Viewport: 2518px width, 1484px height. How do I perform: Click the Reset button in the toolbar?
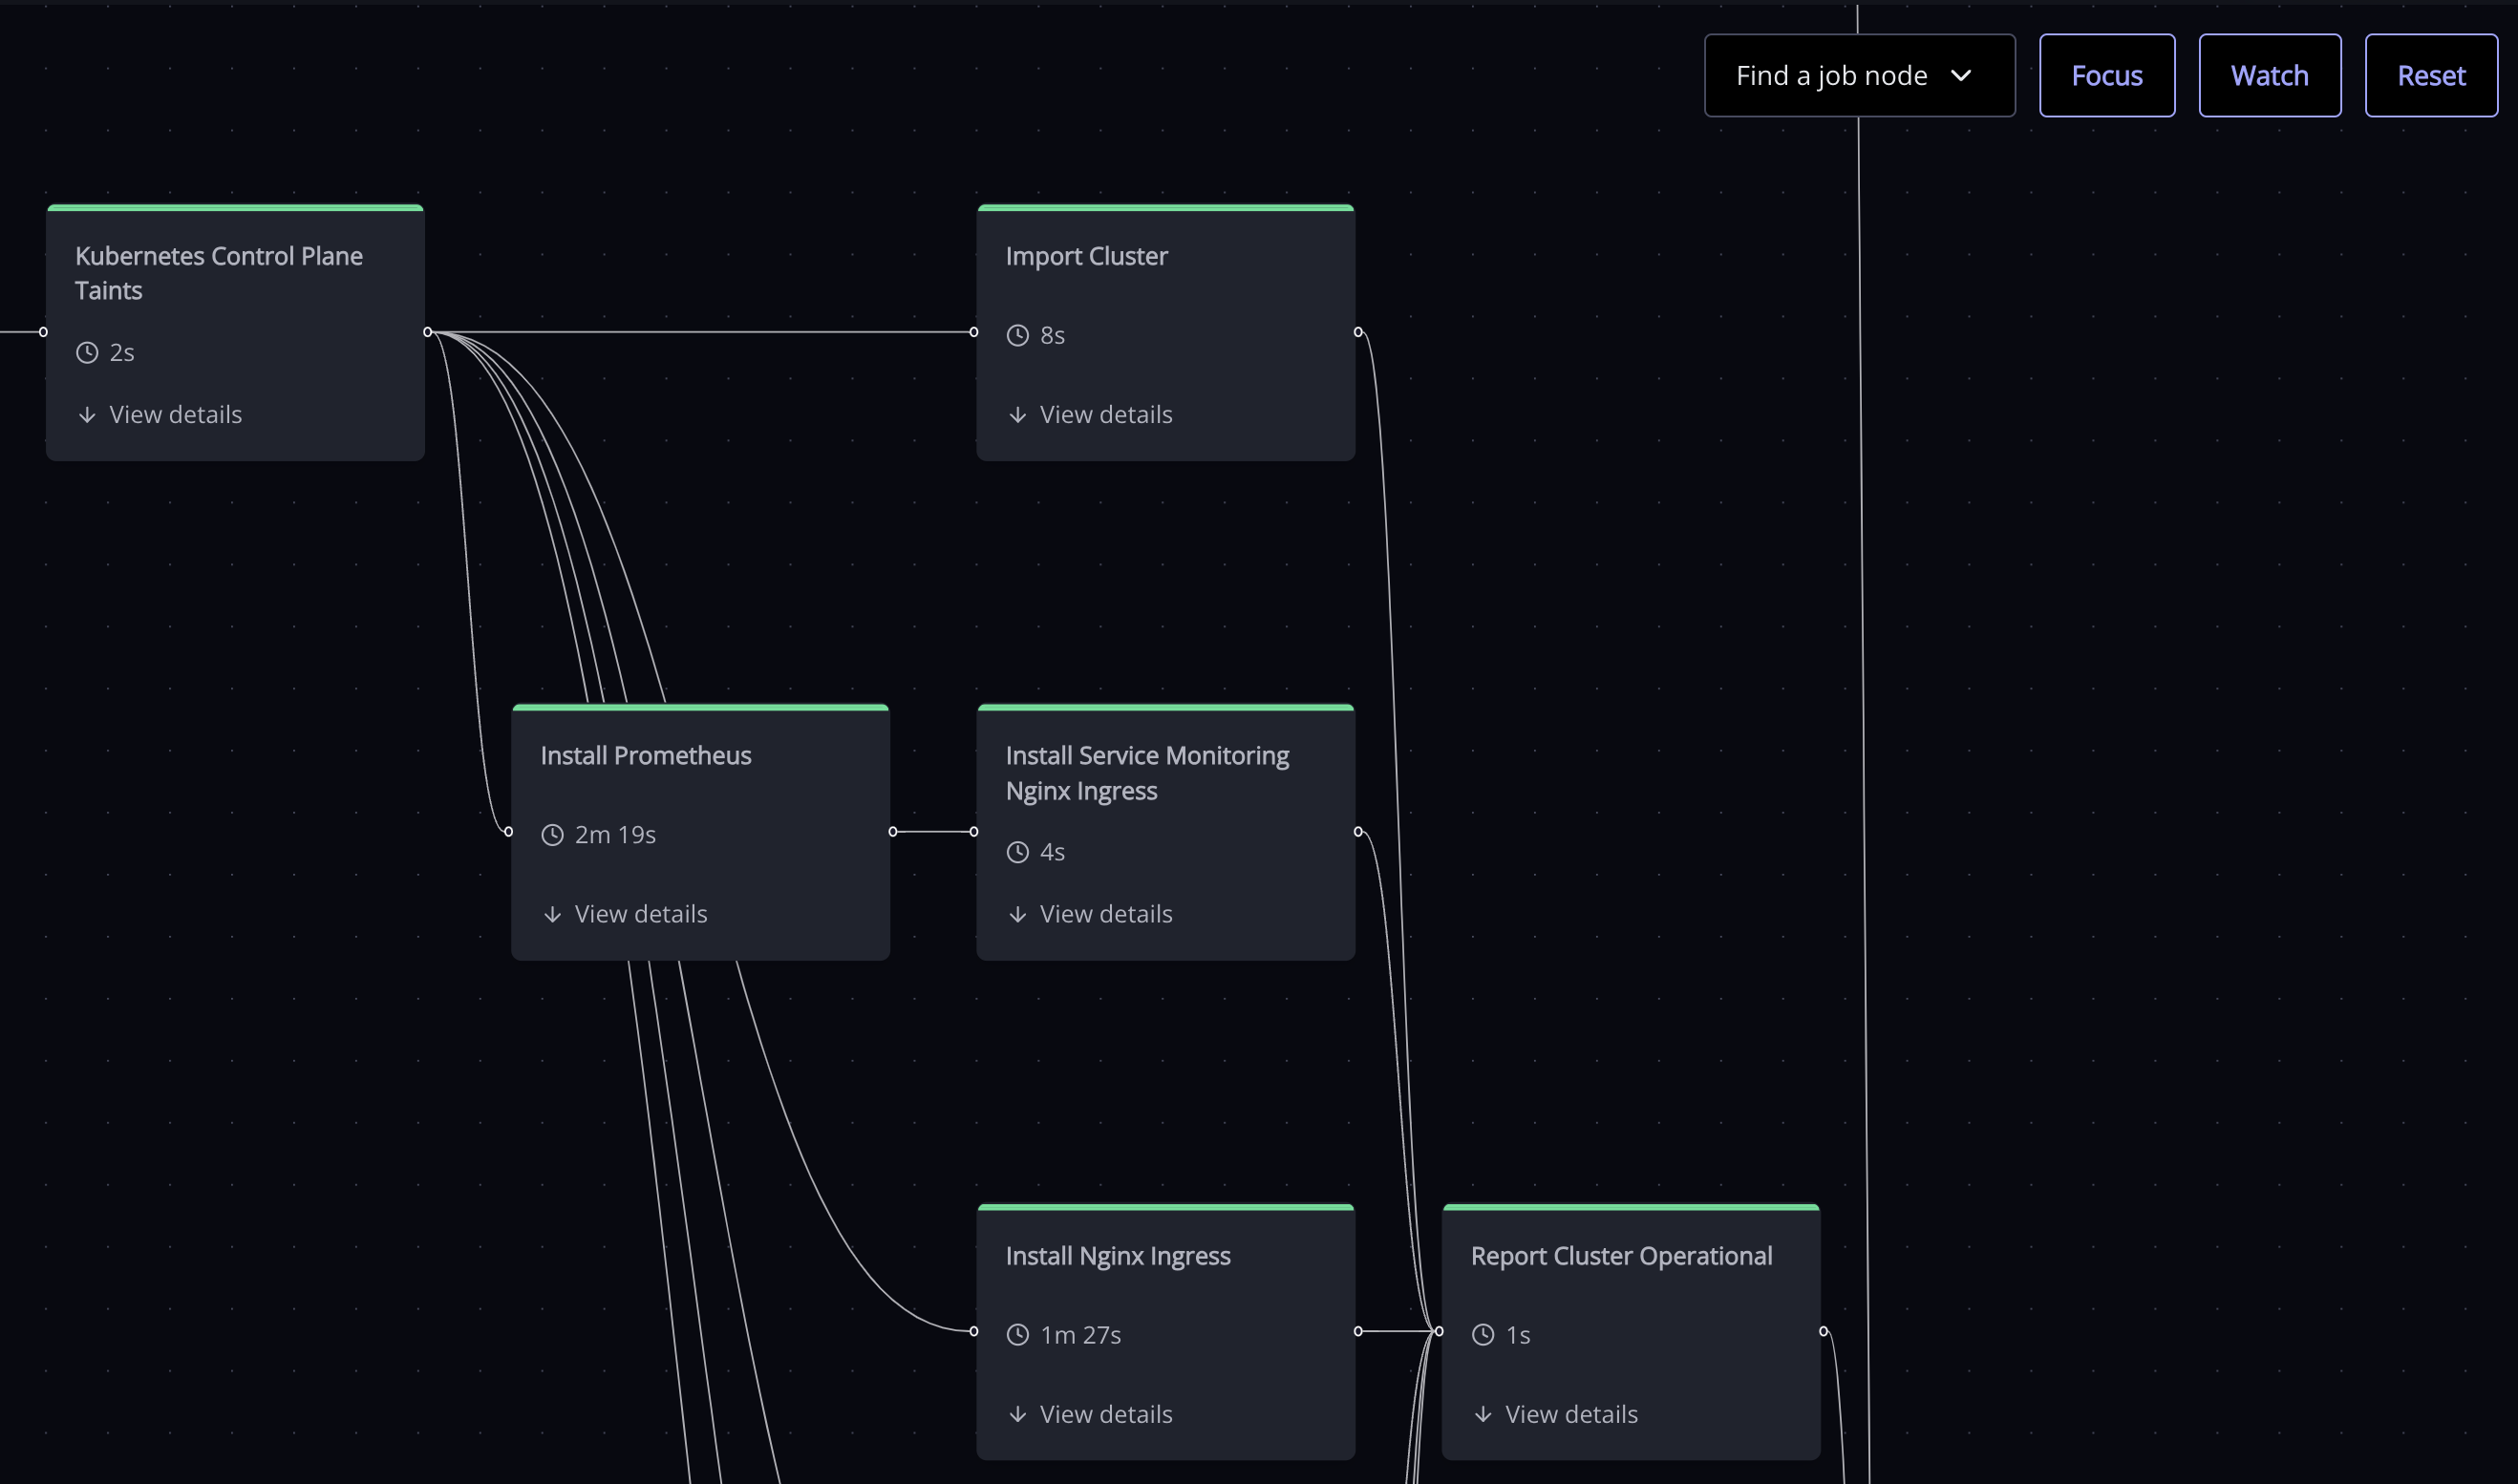click(2431, 74)
